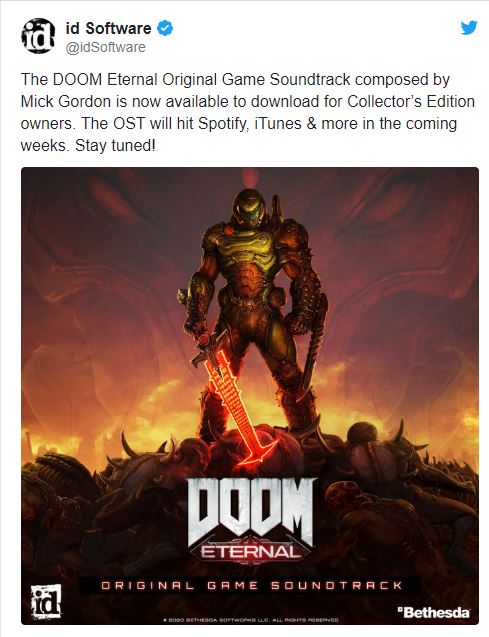Click the Original Game Soundtrack banner text

click(251, 585)
